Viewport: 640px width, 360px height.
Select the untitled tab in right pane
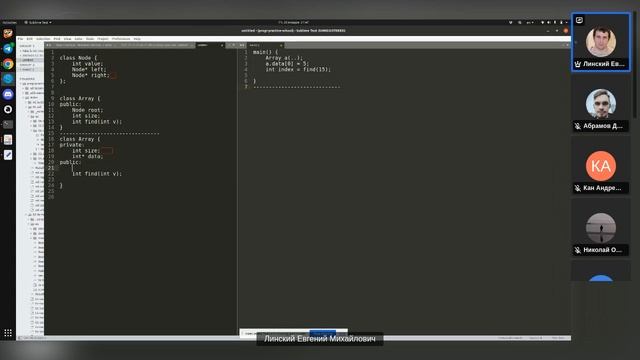(x=265, y=45)
